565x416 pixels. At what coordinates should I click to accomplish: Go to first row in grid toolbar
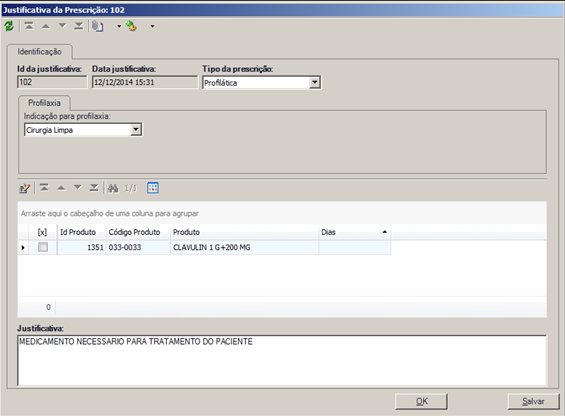tap(44, 188)
